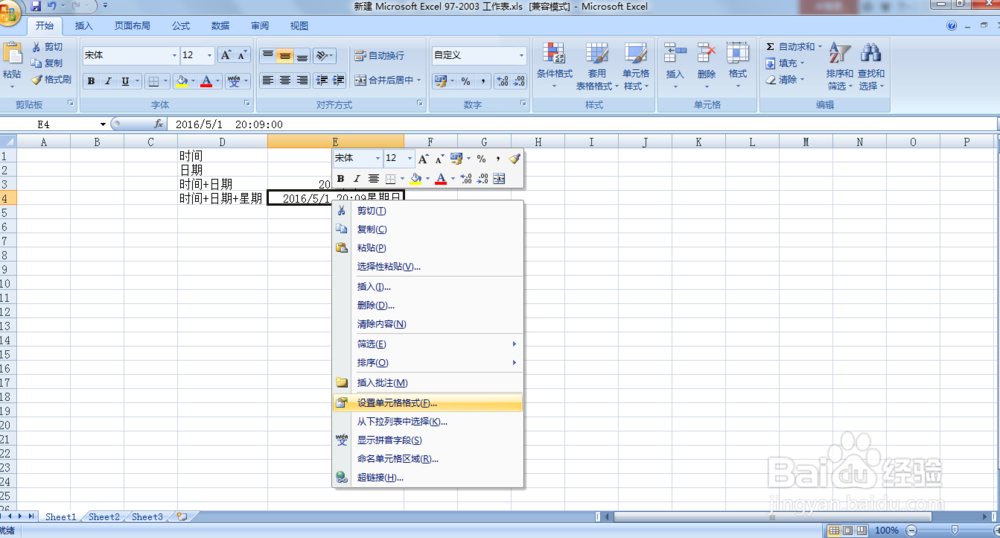Click the font color button in the mini toolbar
The height and width of the screenshot is (538, 1000).
(440, 179)
